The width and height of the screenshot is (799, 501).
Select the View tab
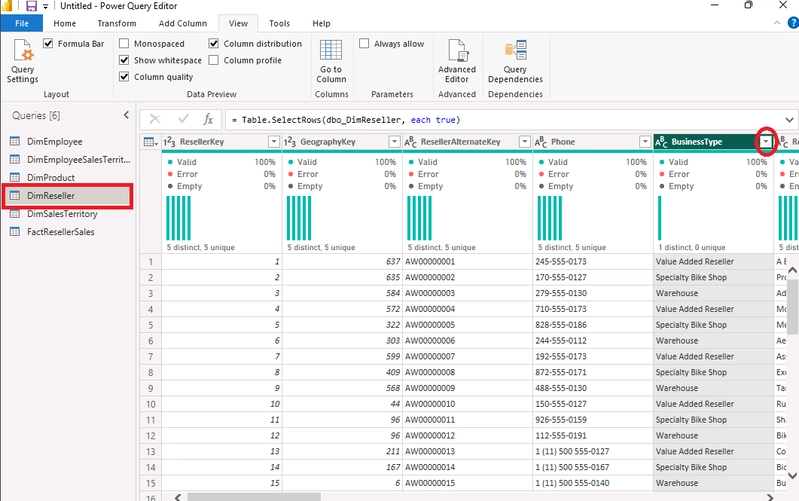point(238,23)
